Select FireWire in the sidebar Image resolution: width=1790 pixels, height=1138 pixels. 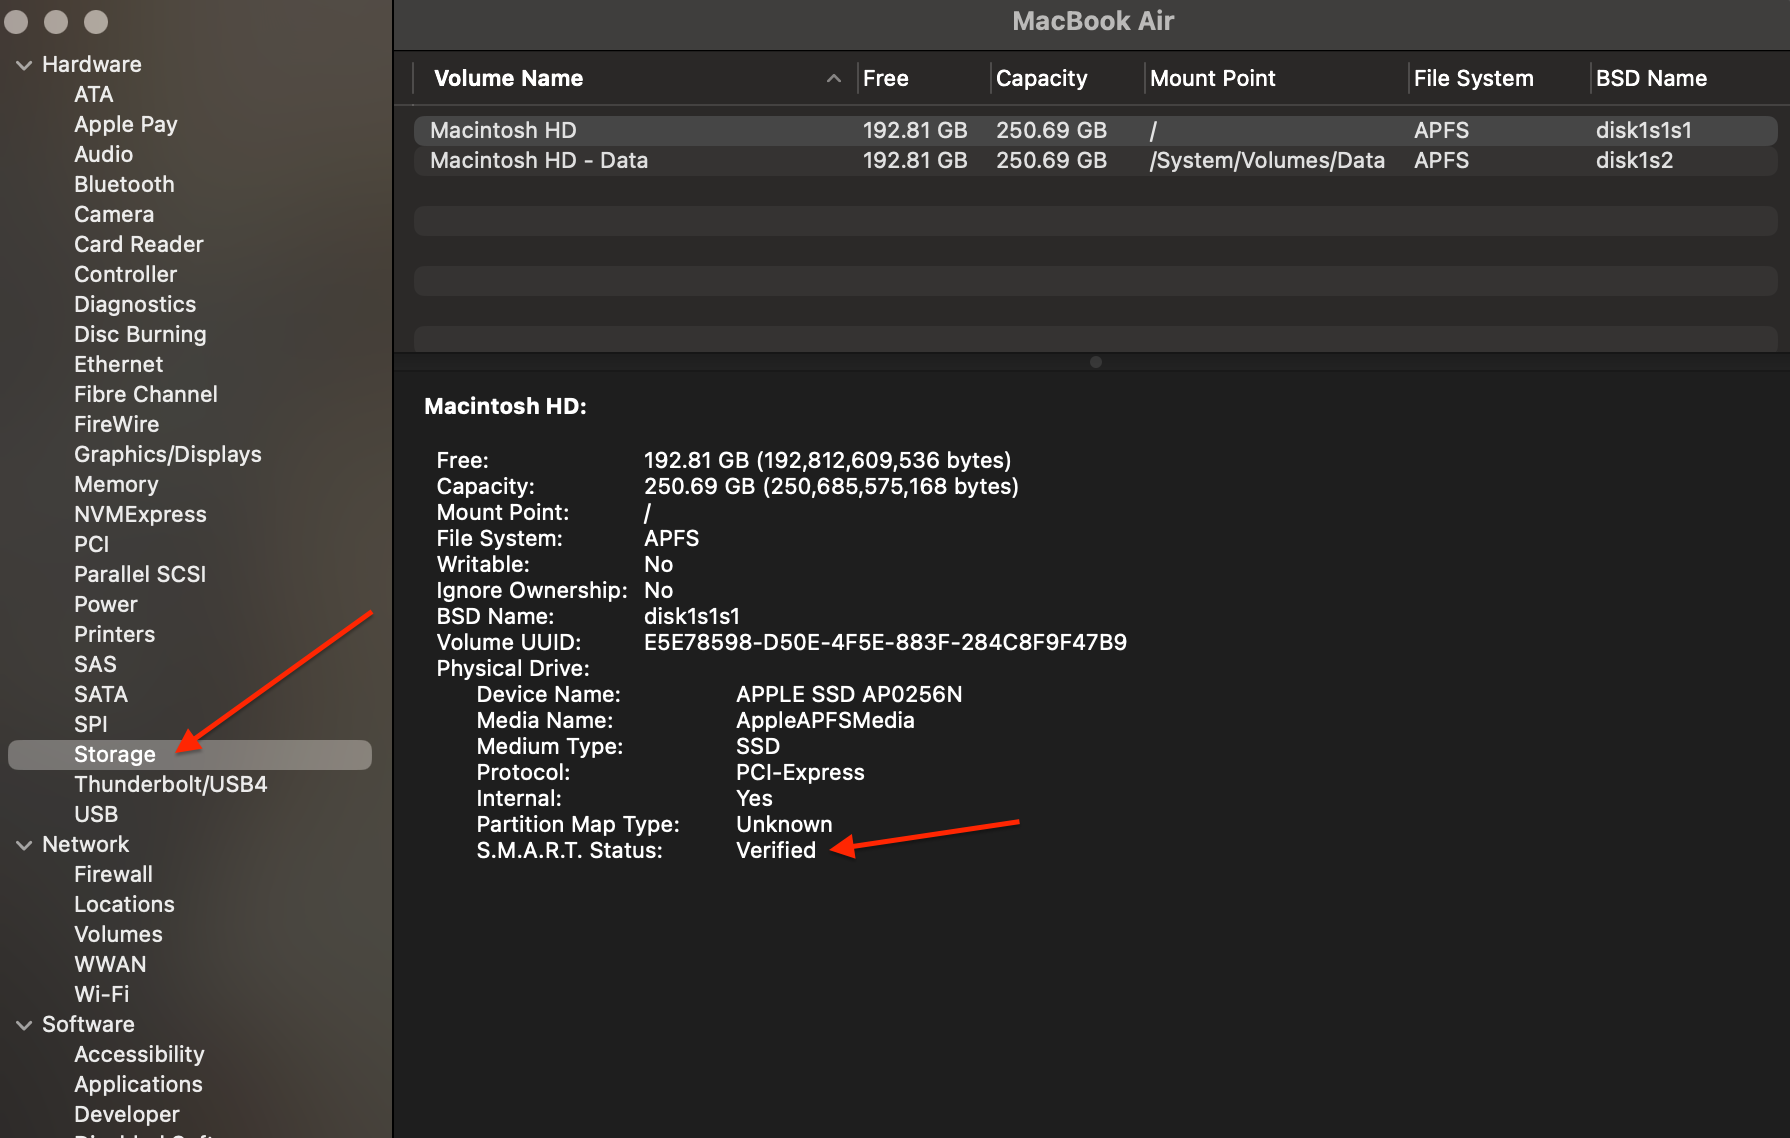(x=116, y=424)
